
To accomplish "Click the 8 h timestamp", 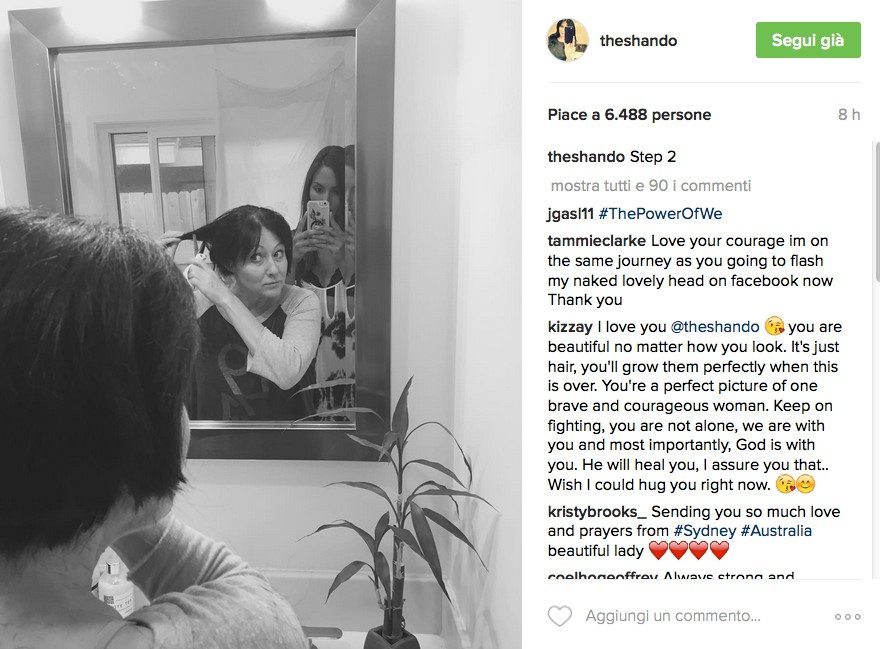I will pyautogui.click(x=849, y=115).
